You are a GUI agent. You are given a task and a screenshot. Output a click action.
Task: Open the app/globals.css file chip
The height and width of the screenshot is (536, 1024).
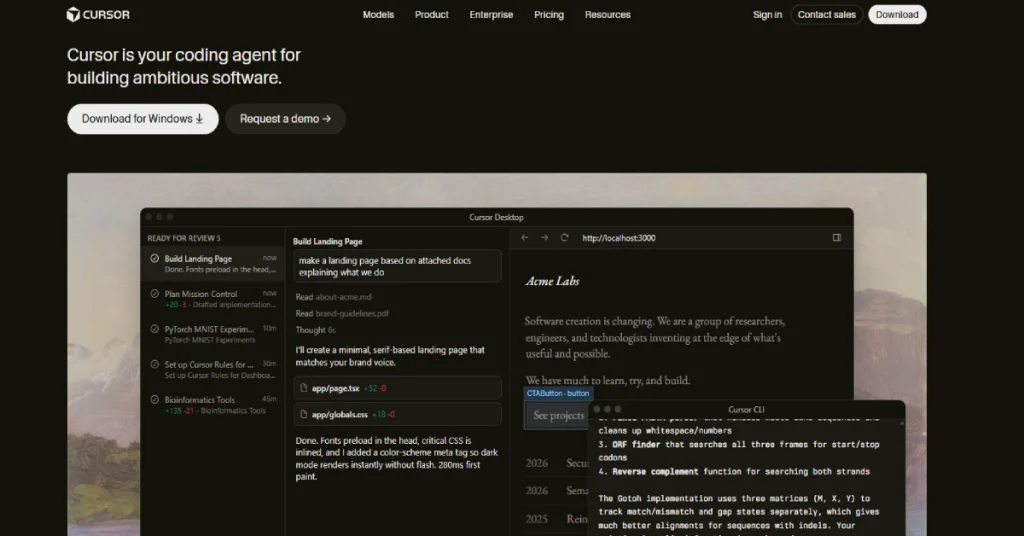397,414
